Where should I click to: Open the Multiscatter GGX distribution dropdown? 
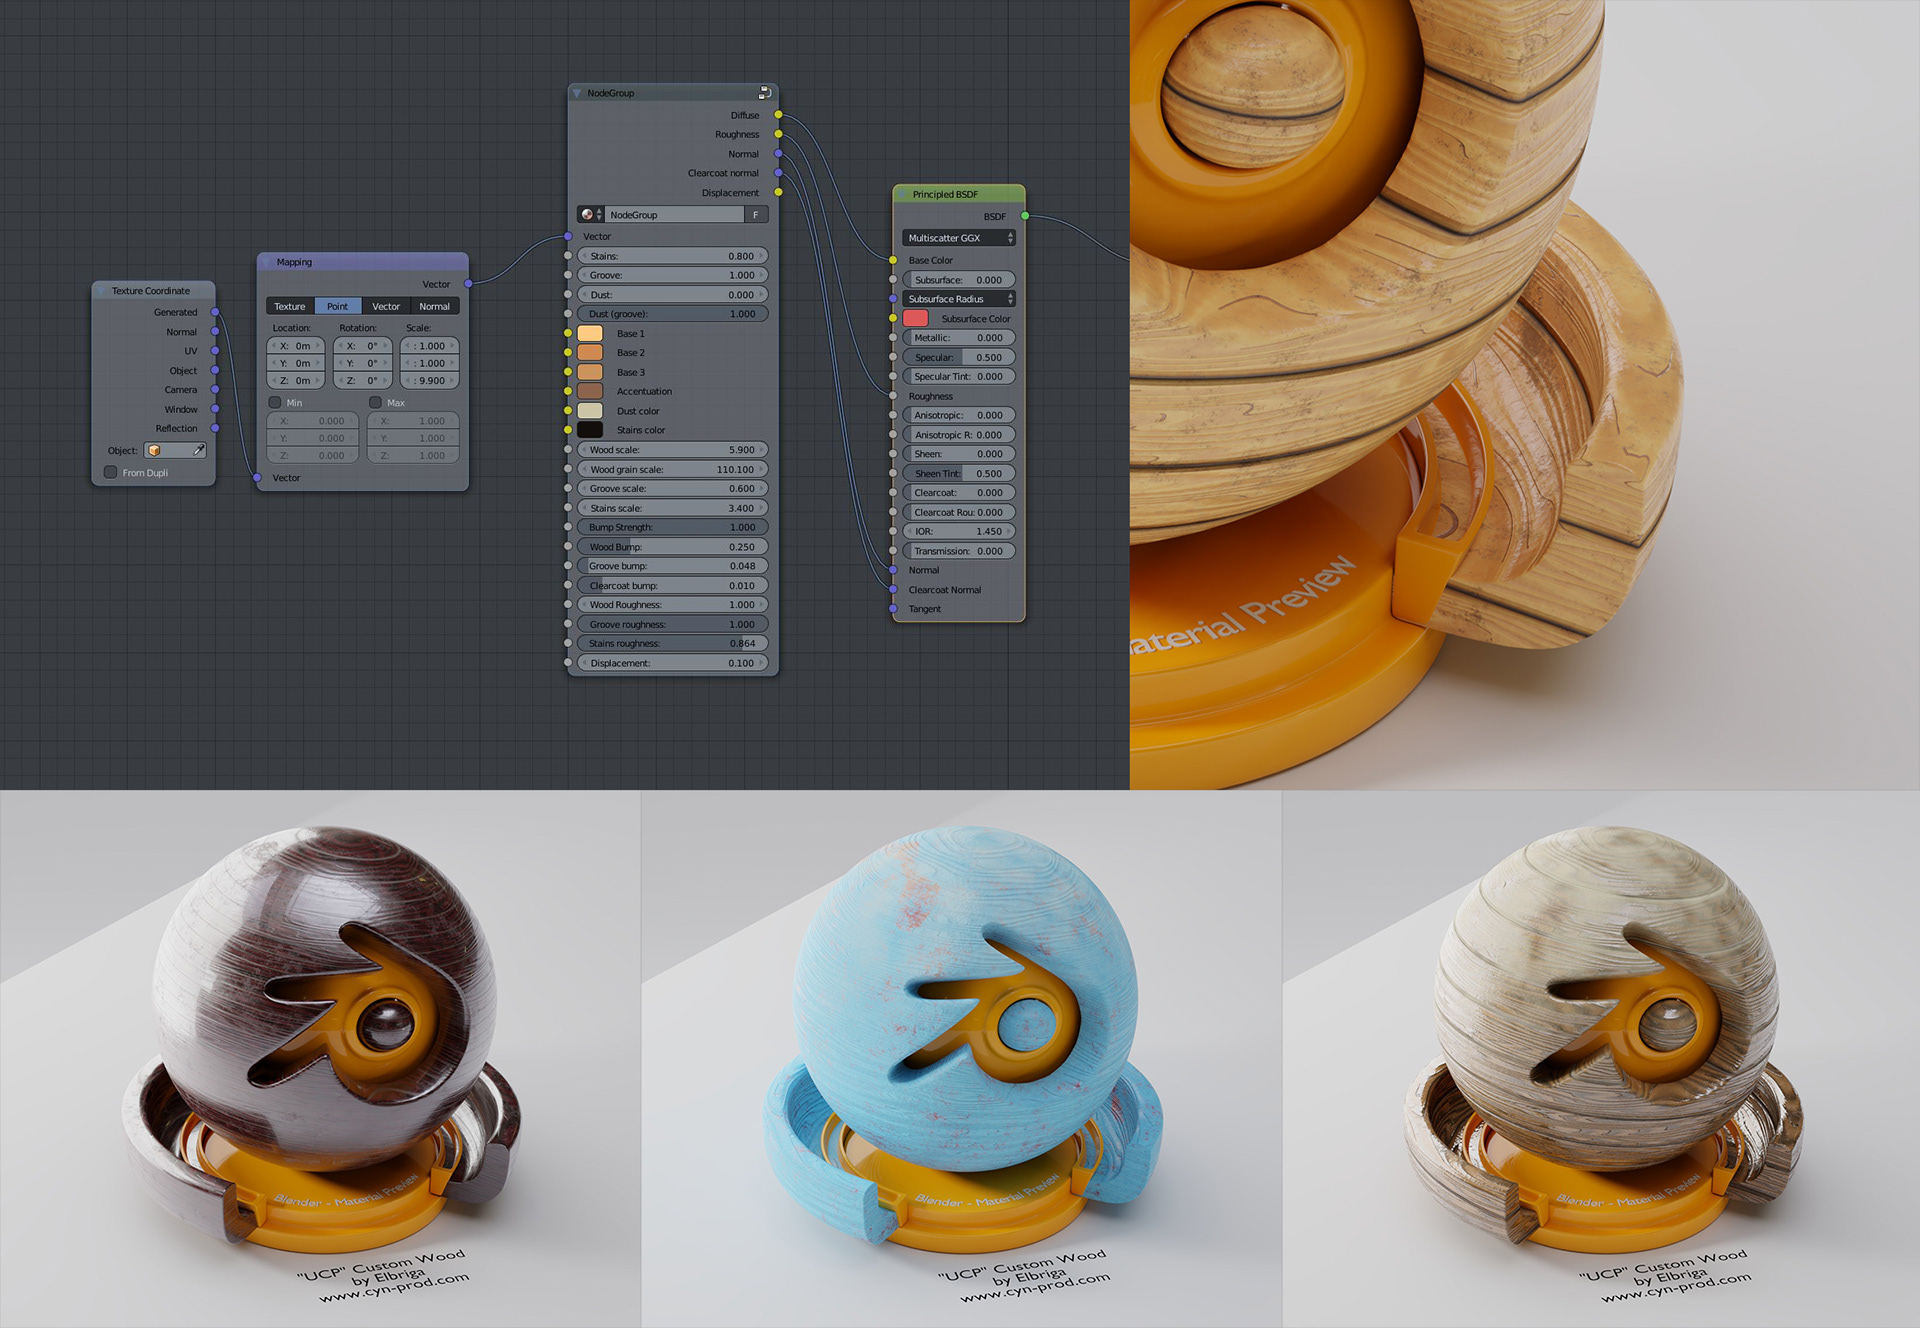pyautogui.click(x=959, y=238)
